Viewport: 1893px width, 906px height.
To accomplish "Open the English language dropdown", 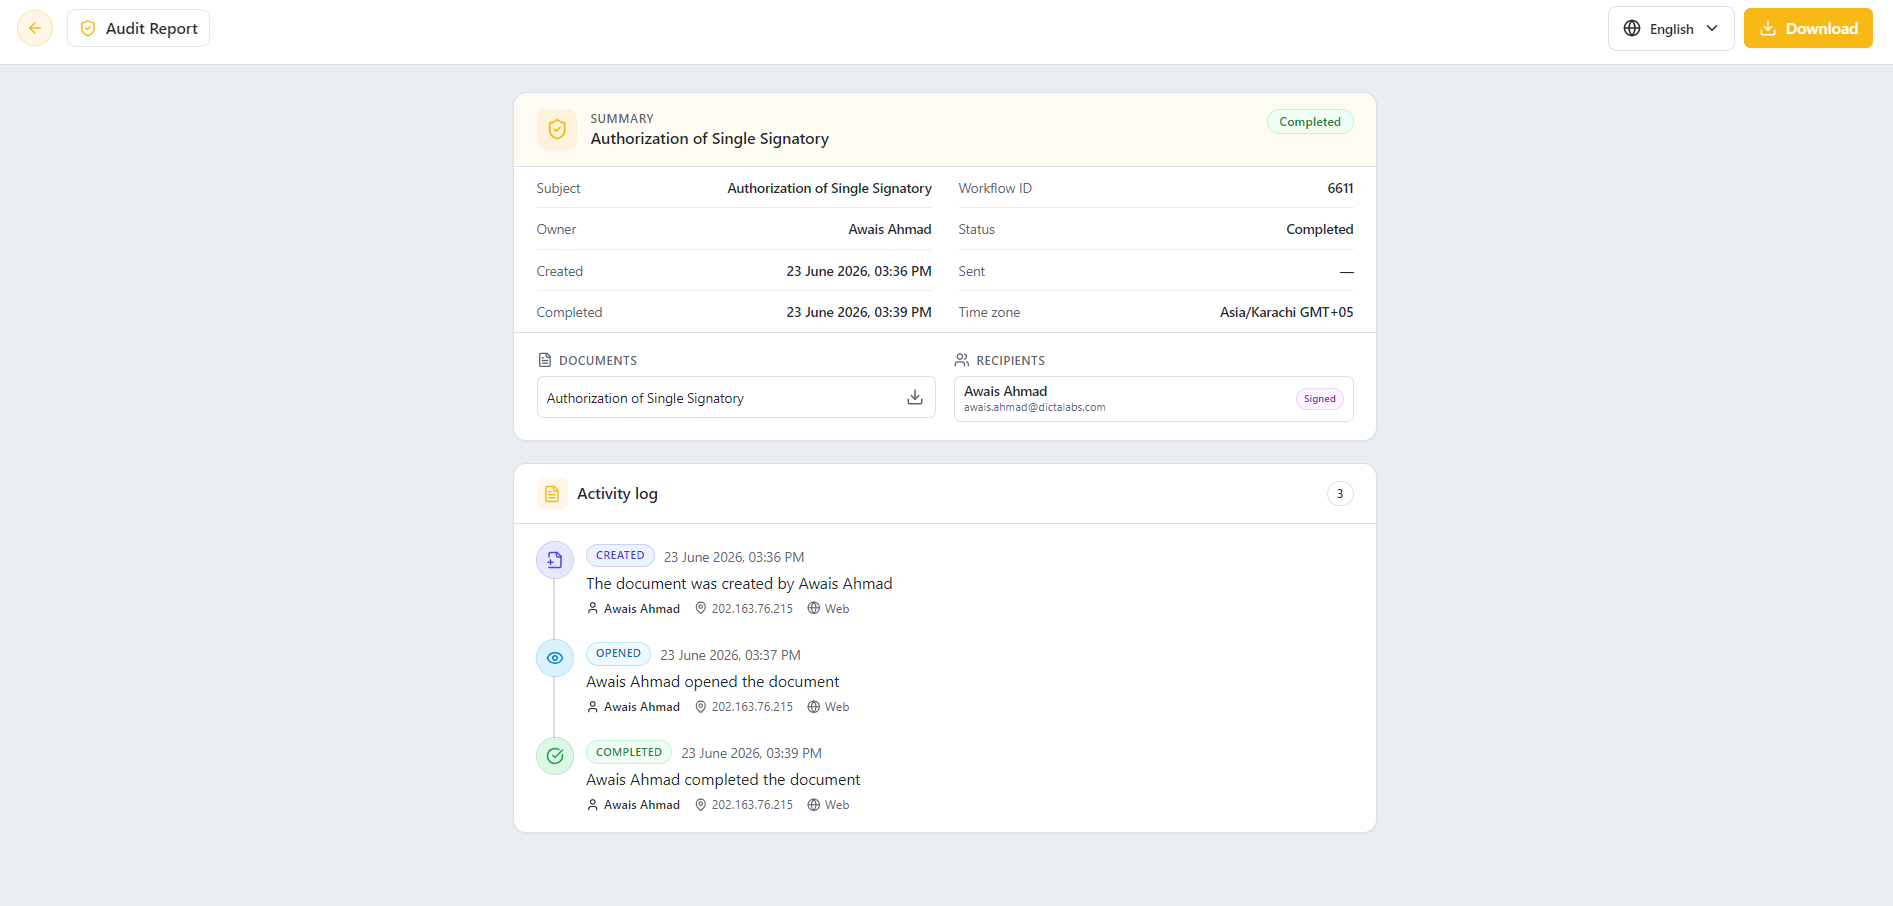I will 1670,28.
